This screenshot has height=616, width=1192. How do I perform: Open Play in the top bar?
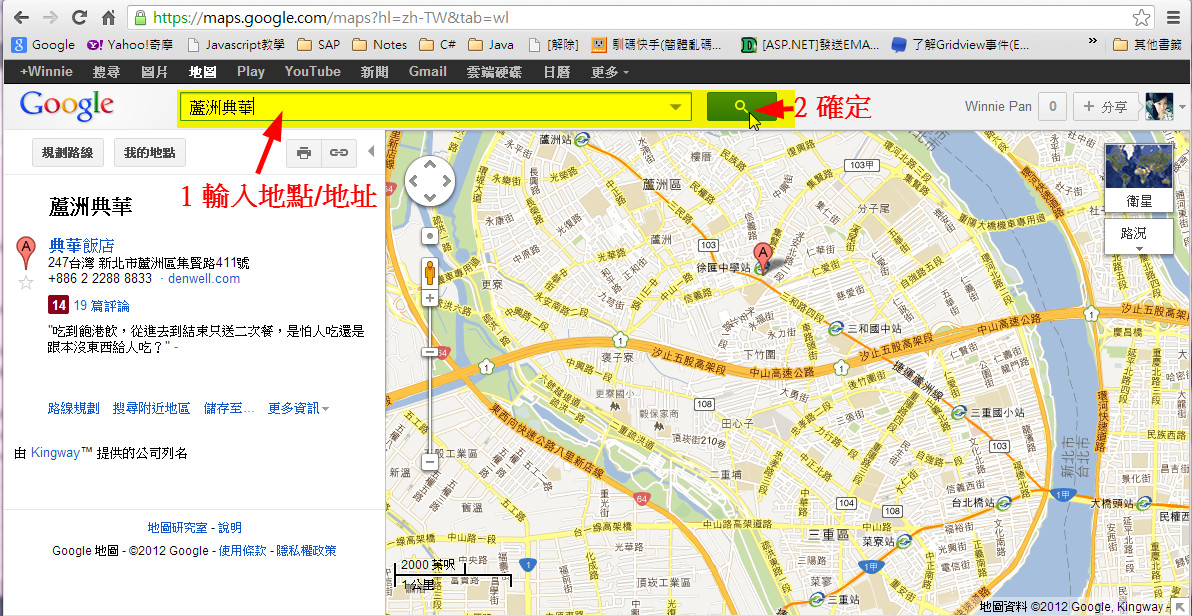coord(251,71)
